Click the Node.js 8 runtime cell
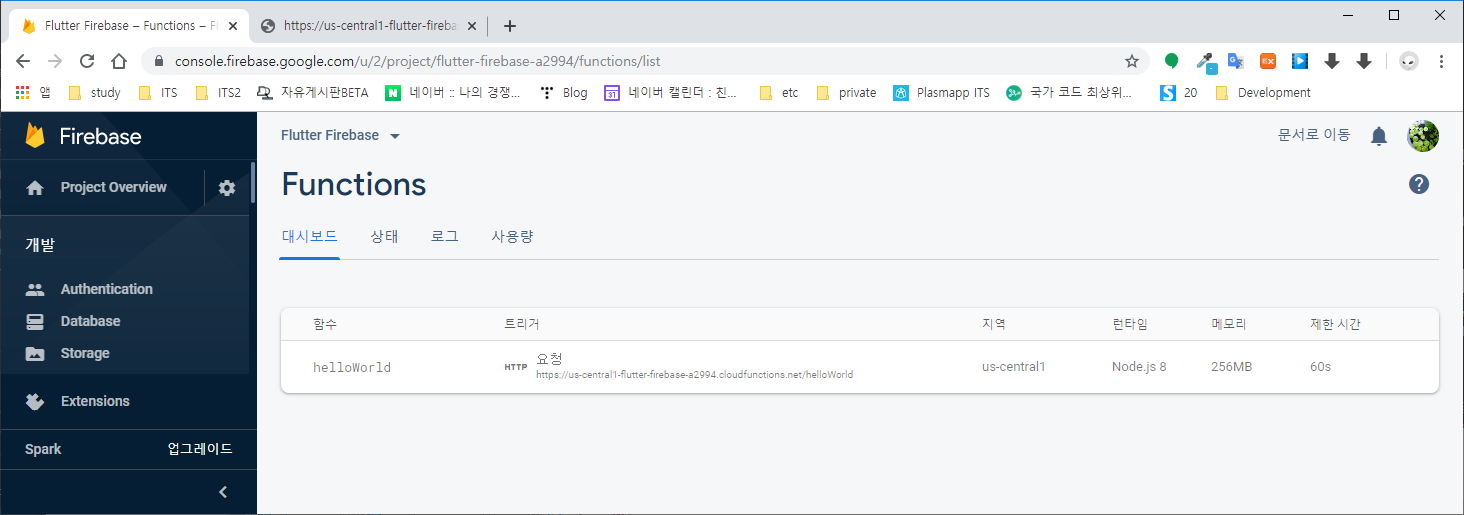 point(1139,367)
